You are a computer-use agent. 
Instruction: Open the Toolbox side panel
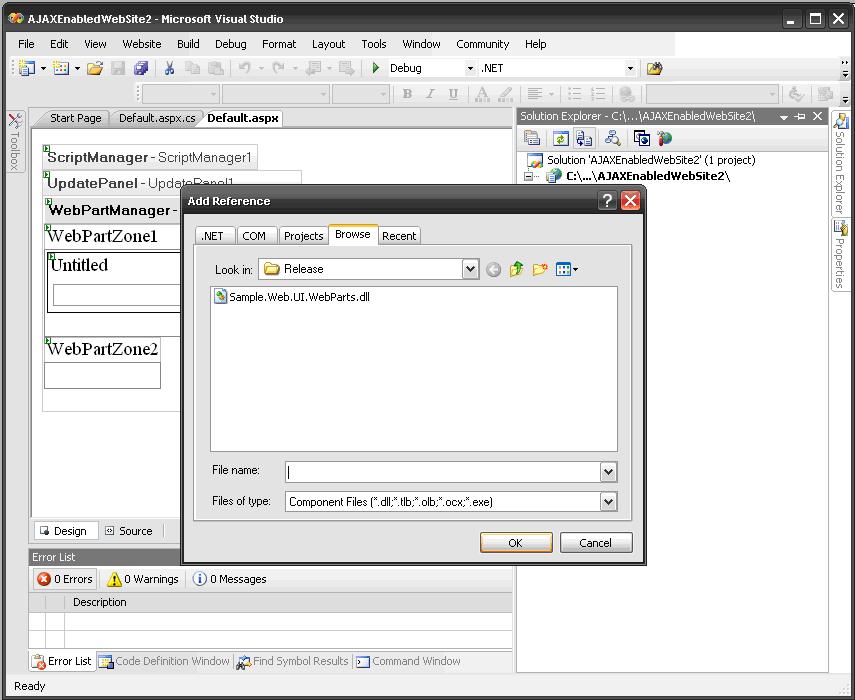[15, 142]
